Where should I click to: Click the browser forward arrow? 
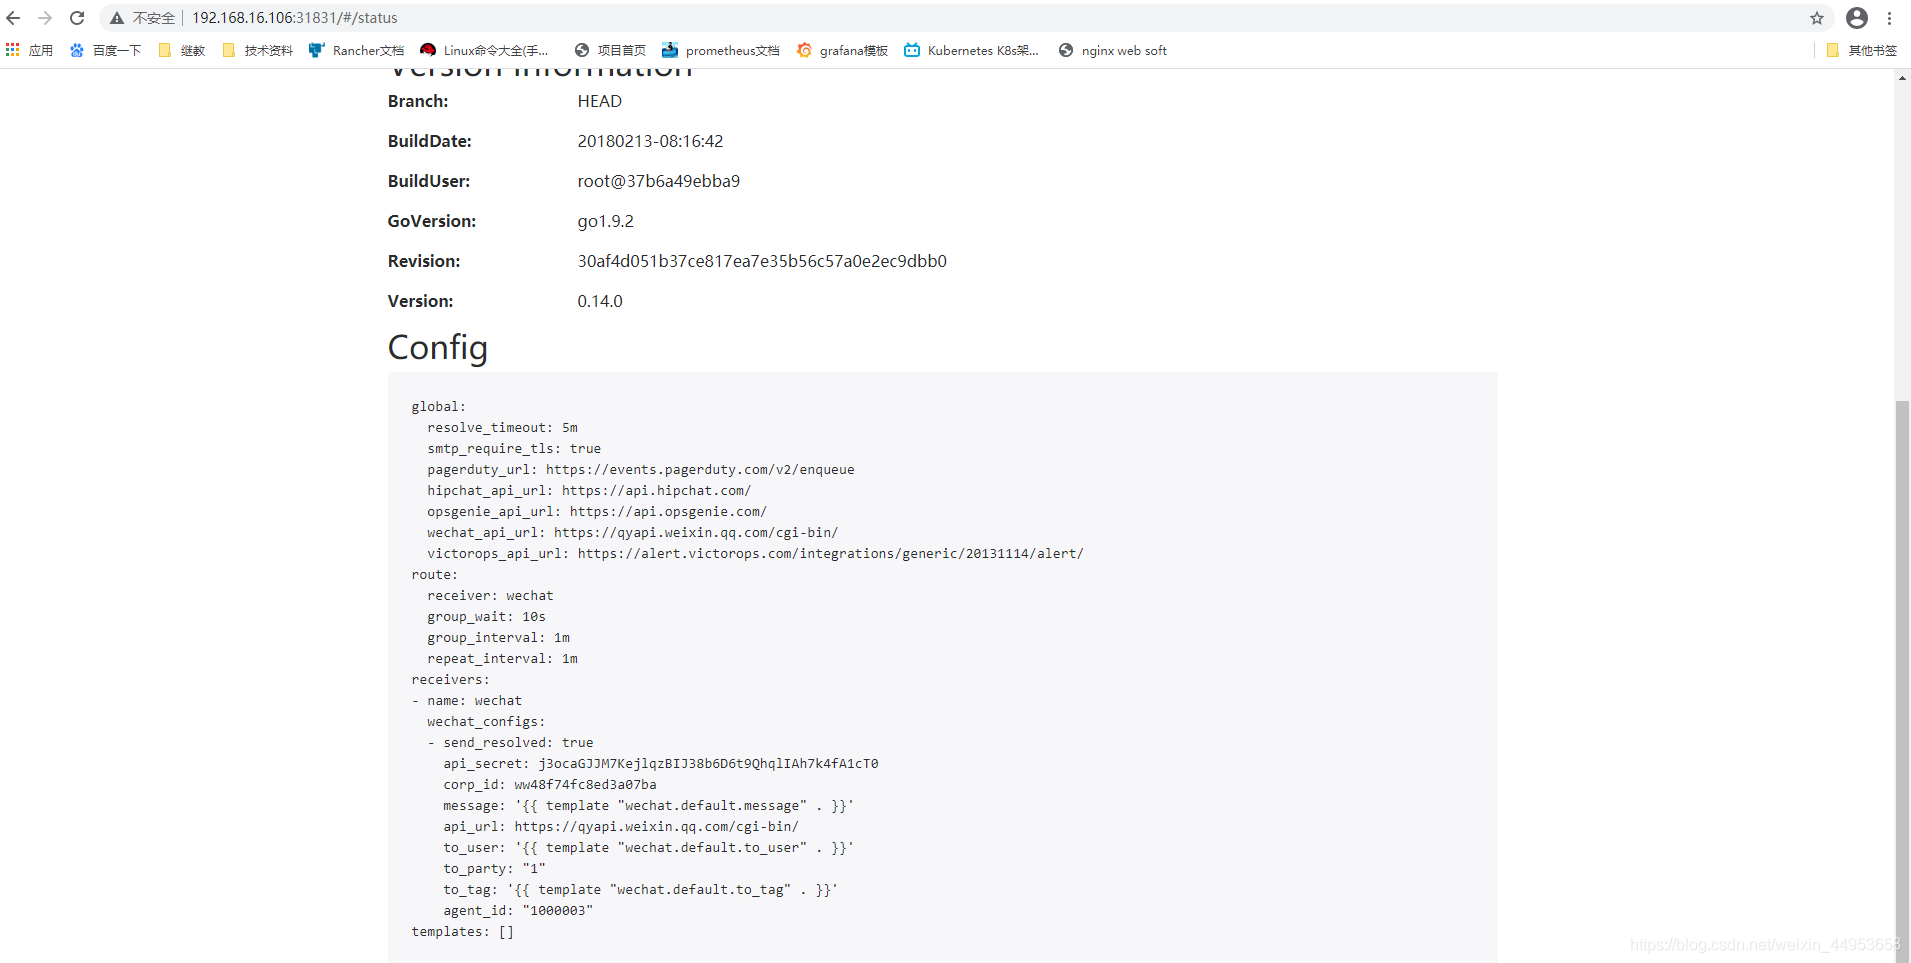[x=45, y=18]
